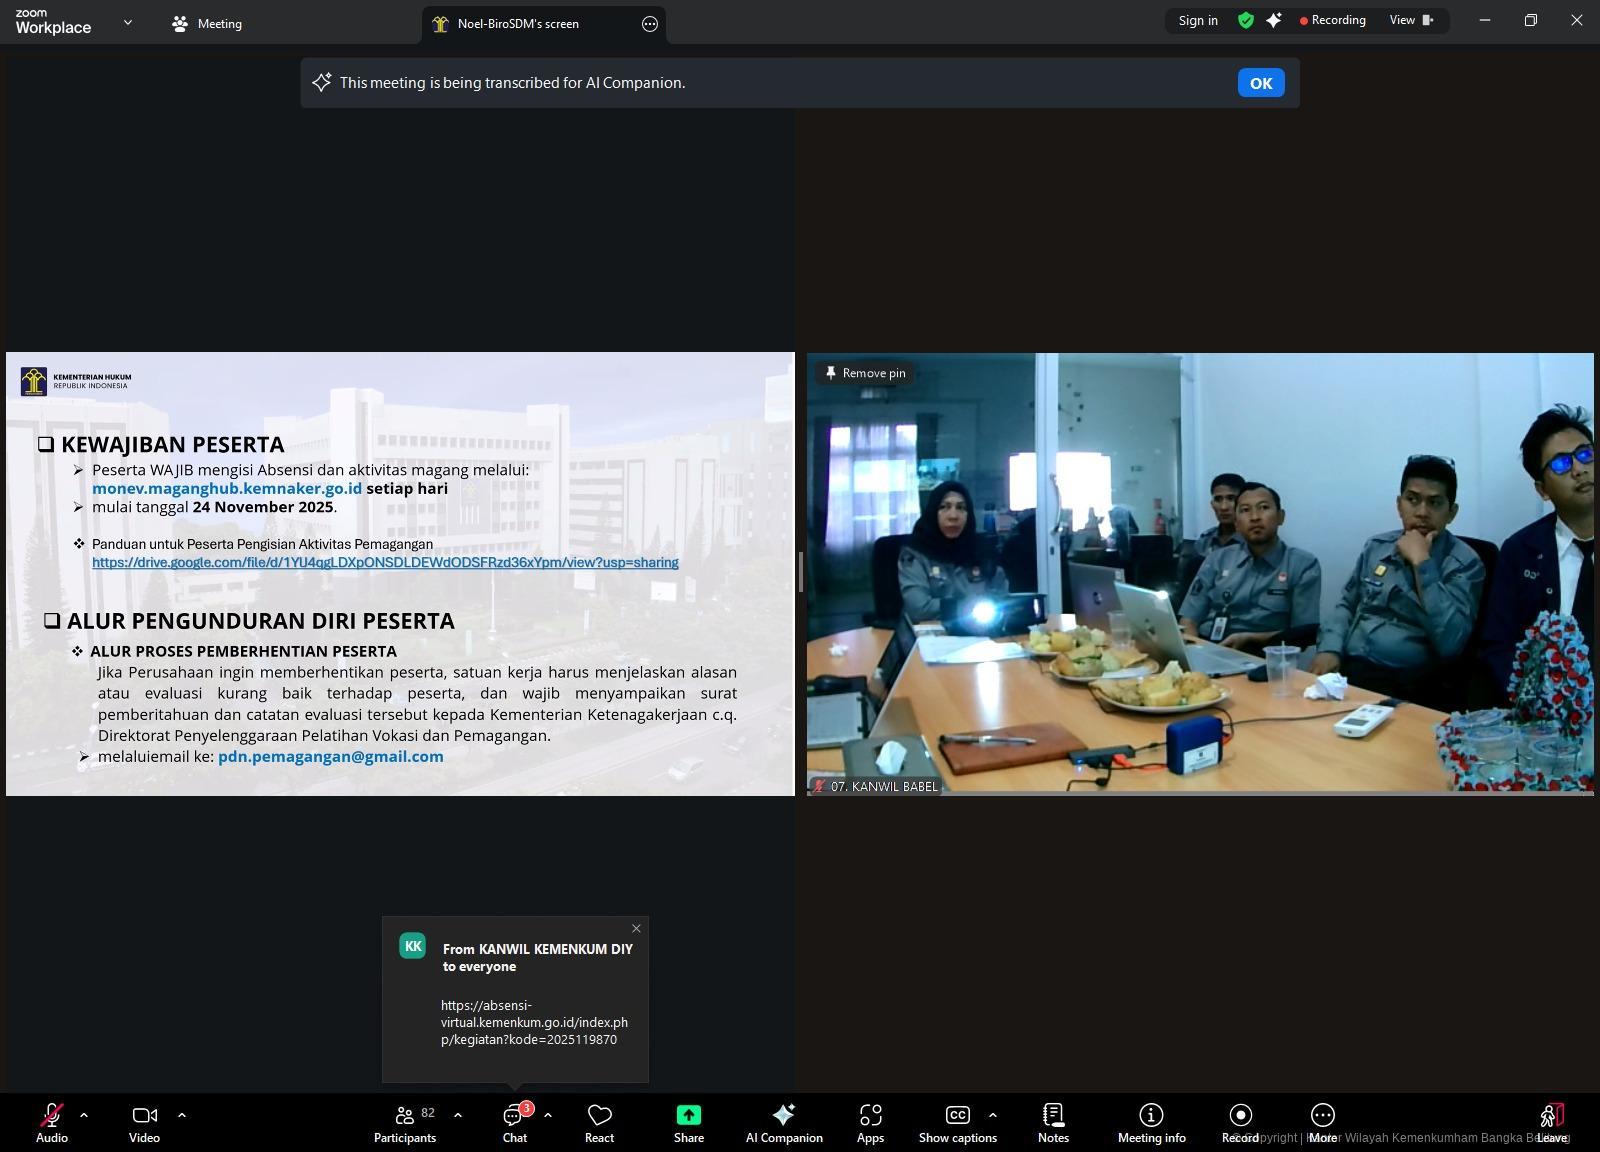Open the React emoji reactions
The width and height of the screenshot is (1600, 1152).
pos(599,1122)
